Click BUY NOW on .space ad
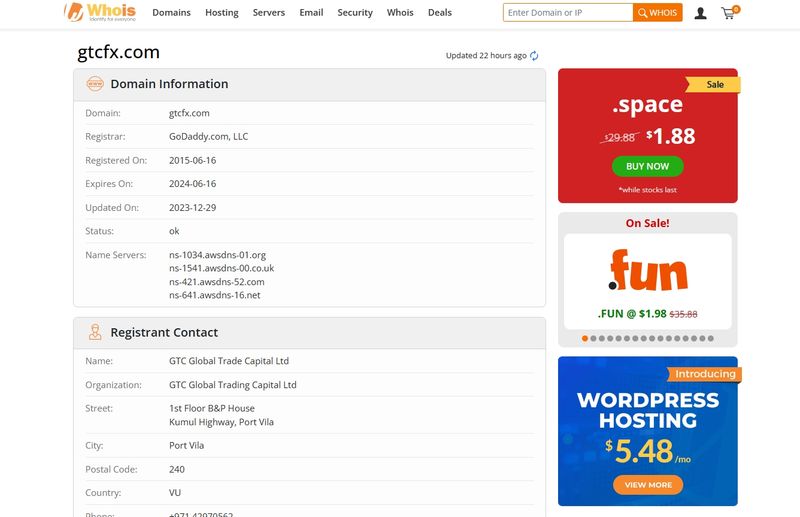 (647, 166)
